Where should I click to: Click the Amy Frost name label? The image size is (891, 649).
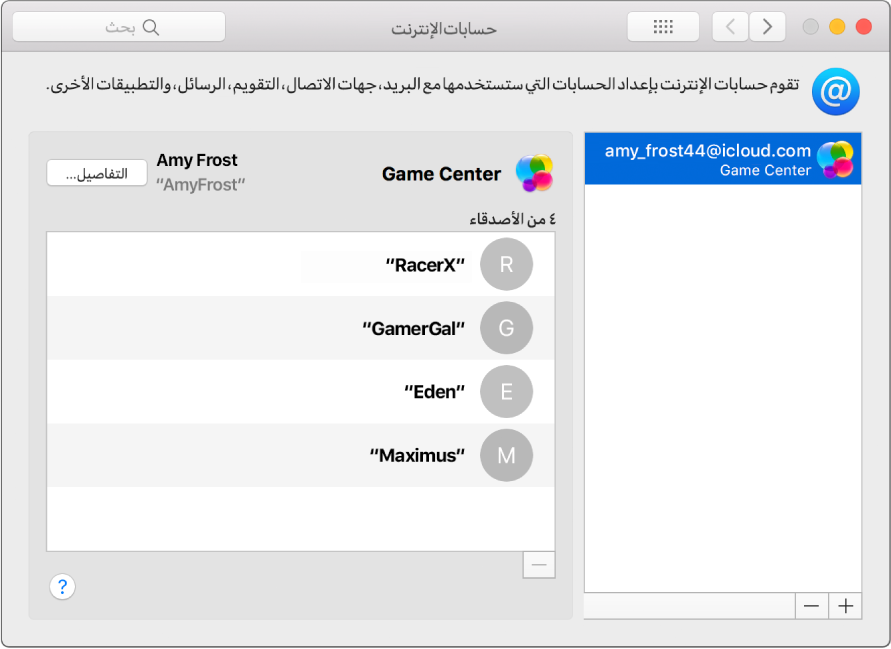[x=197, y=160]
